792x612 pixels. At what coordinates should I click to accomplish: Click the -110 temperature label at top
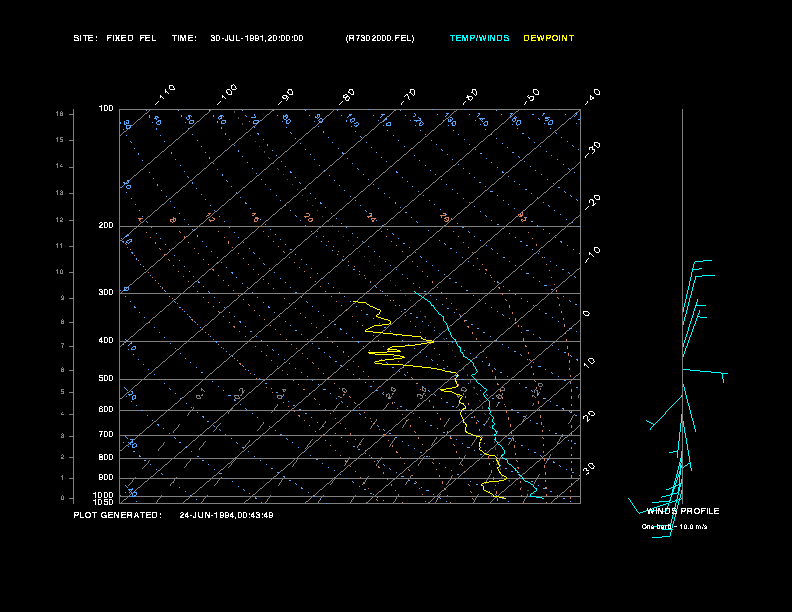(x=165, y=95)
